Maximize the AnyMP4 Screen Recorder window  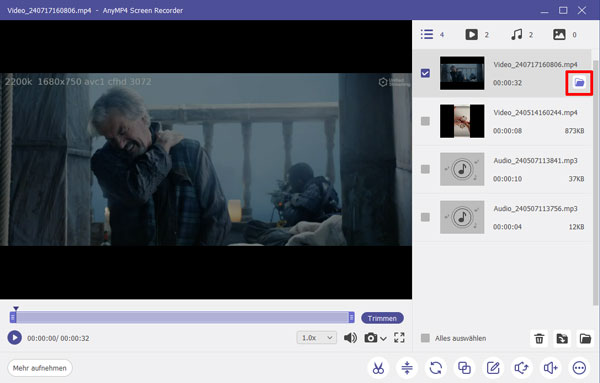[563, 10]
